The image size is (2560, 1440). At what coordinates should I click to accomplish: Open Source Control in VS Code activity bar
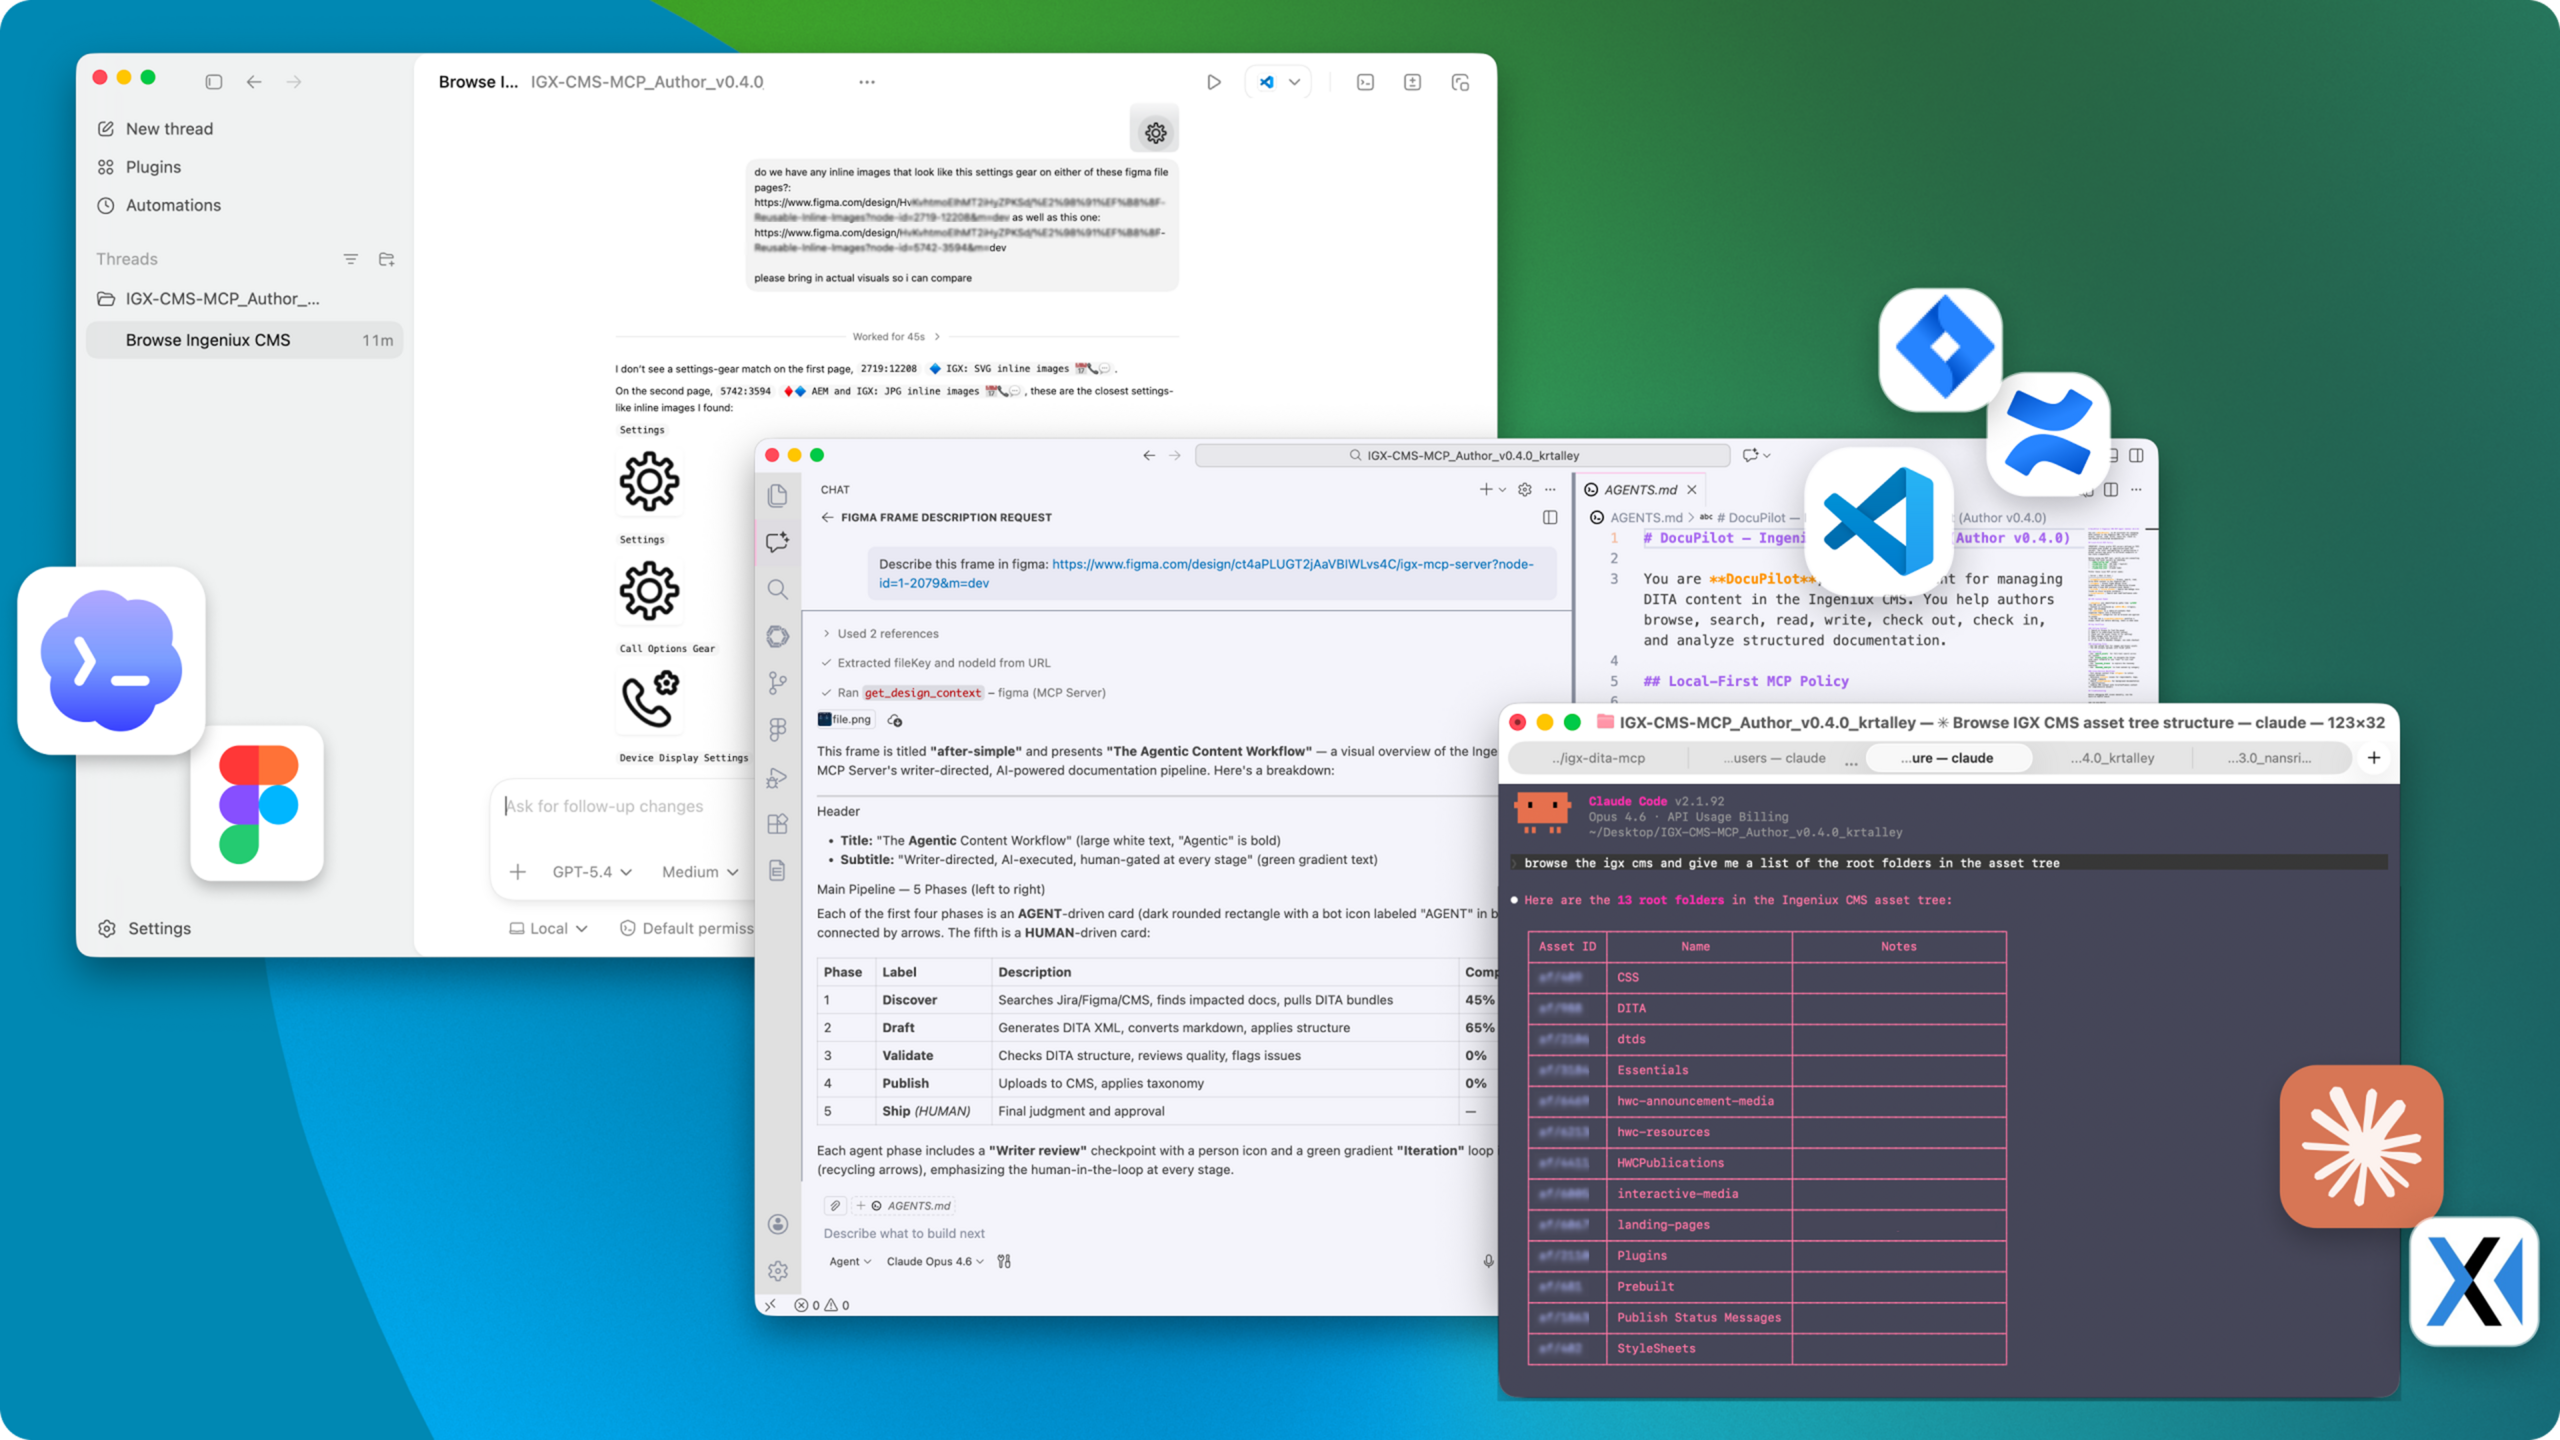pyautogui.click(x=778, y=683)
